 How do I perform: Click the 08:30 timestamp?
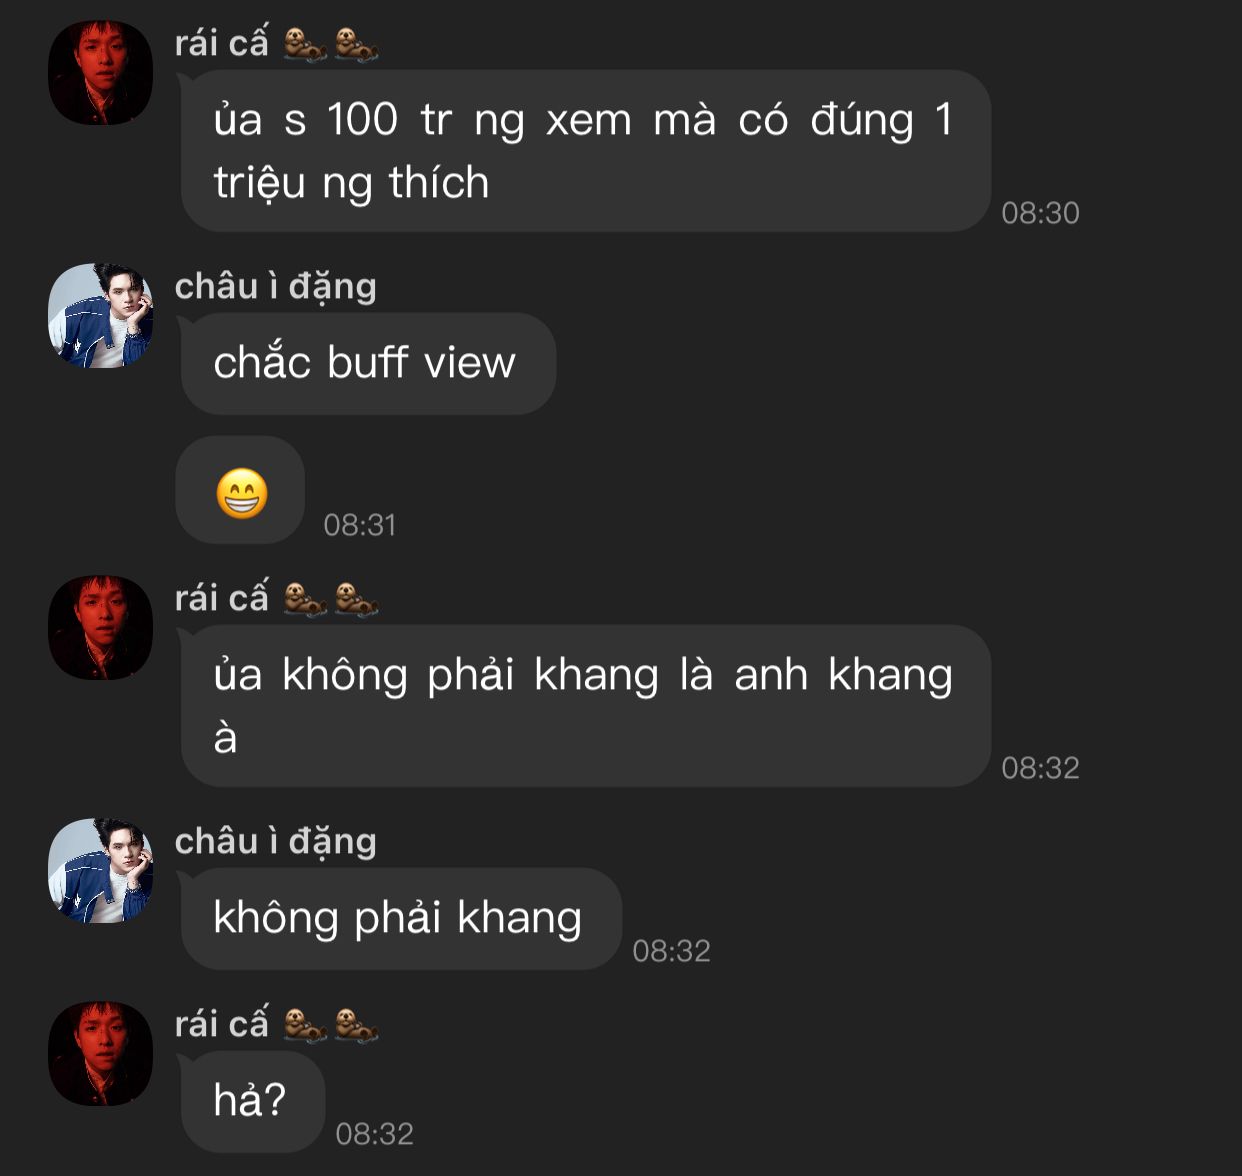click(x=1040, y=213)
